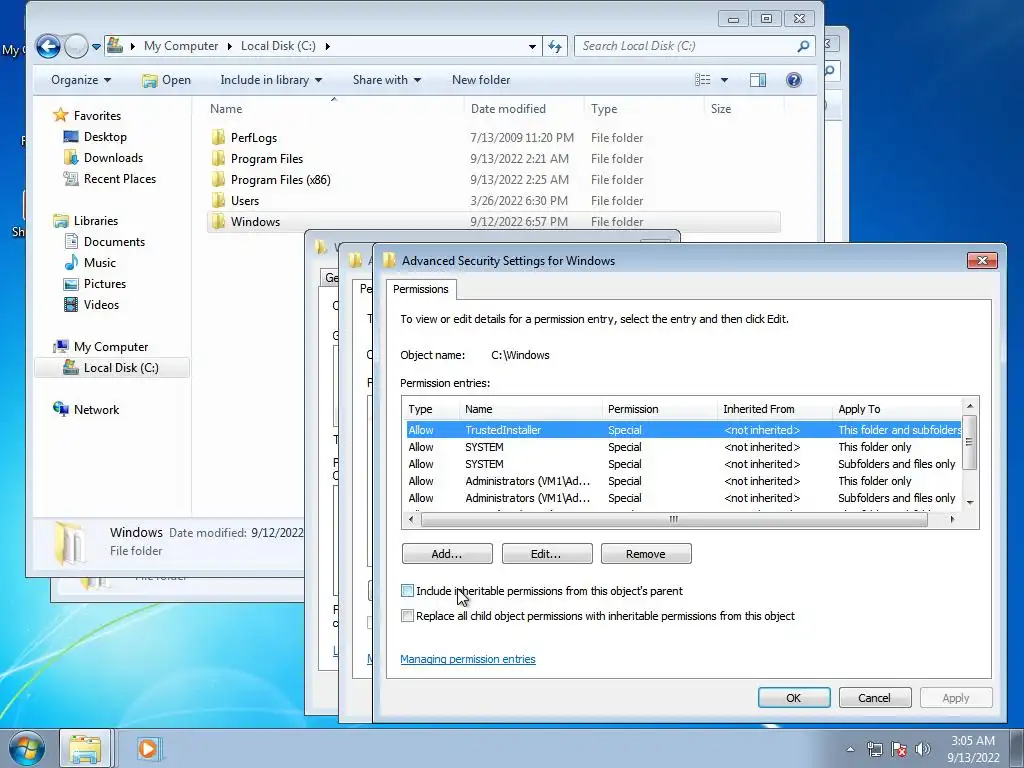
Task: Open Recent Places in the sidebar
Action: coord(120,178)
